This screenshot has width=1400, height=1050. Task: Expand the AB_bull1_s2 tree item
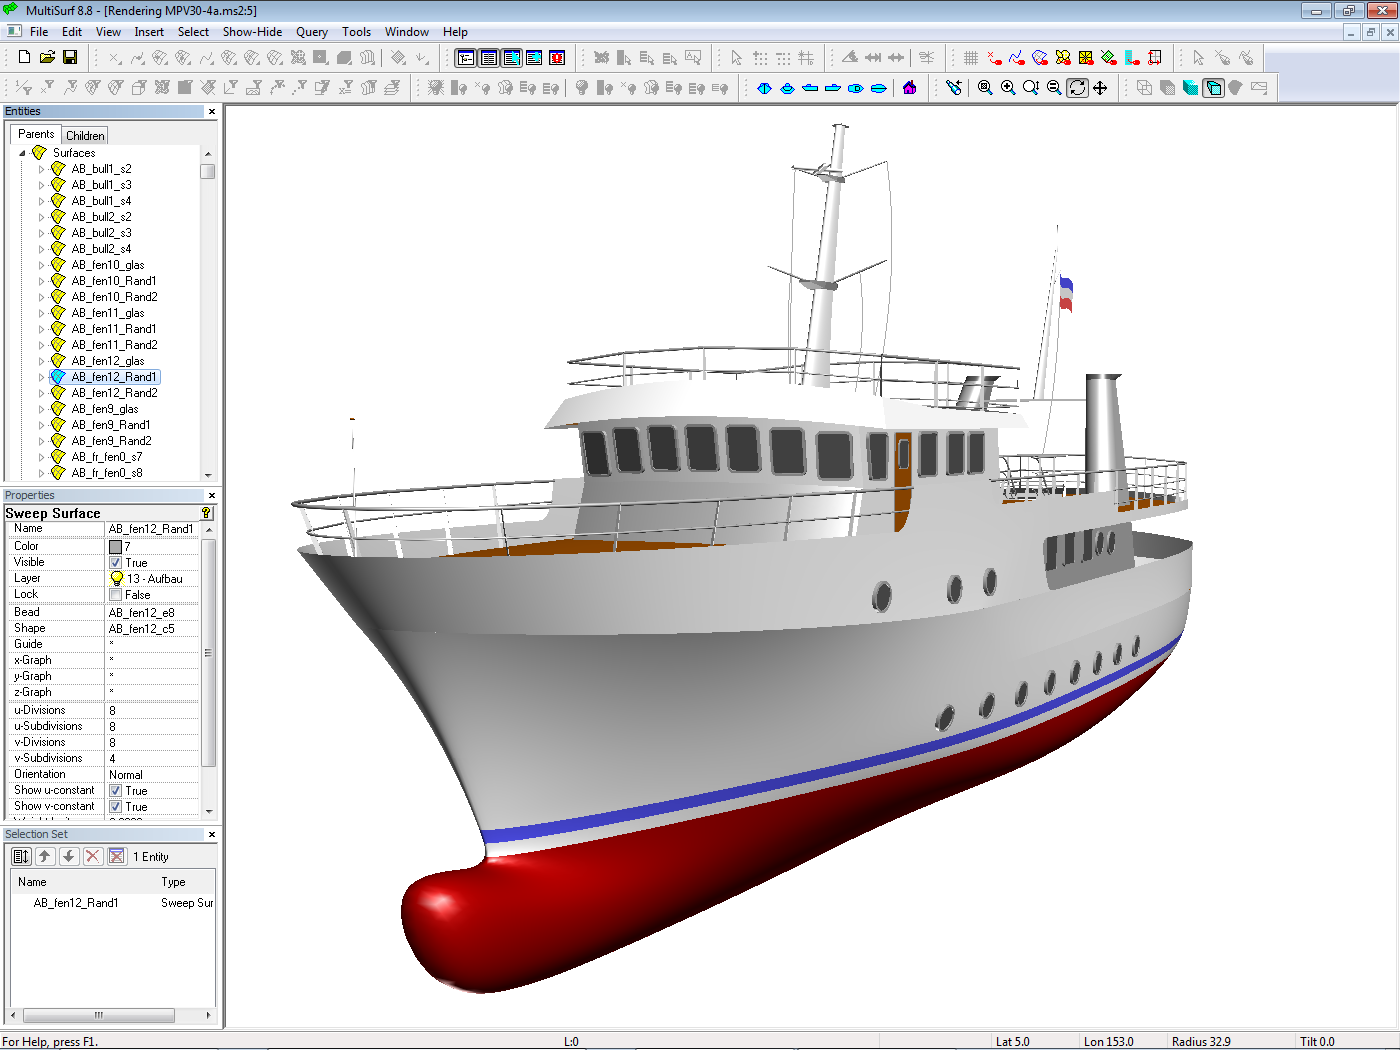point(41,169)
